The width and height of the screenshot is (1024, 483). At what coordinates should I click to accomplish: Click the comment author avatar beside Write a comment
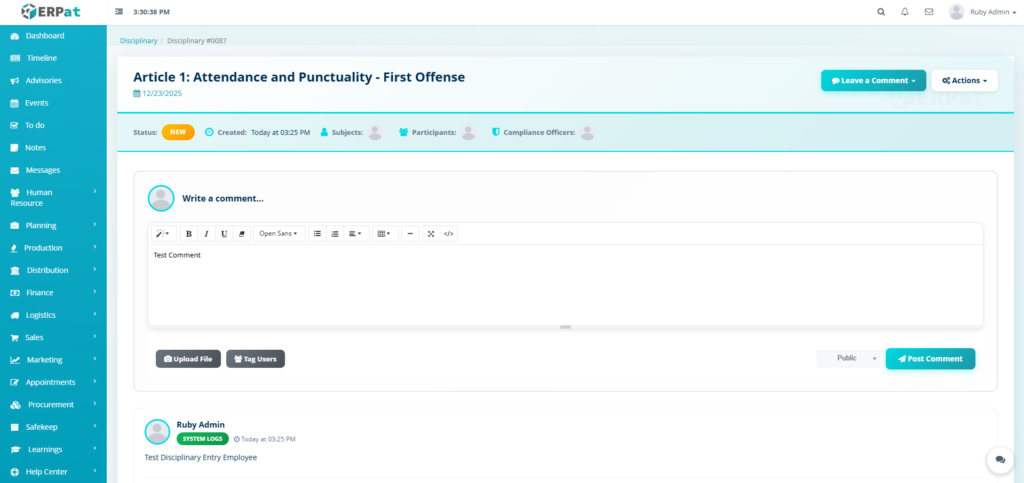161,198
